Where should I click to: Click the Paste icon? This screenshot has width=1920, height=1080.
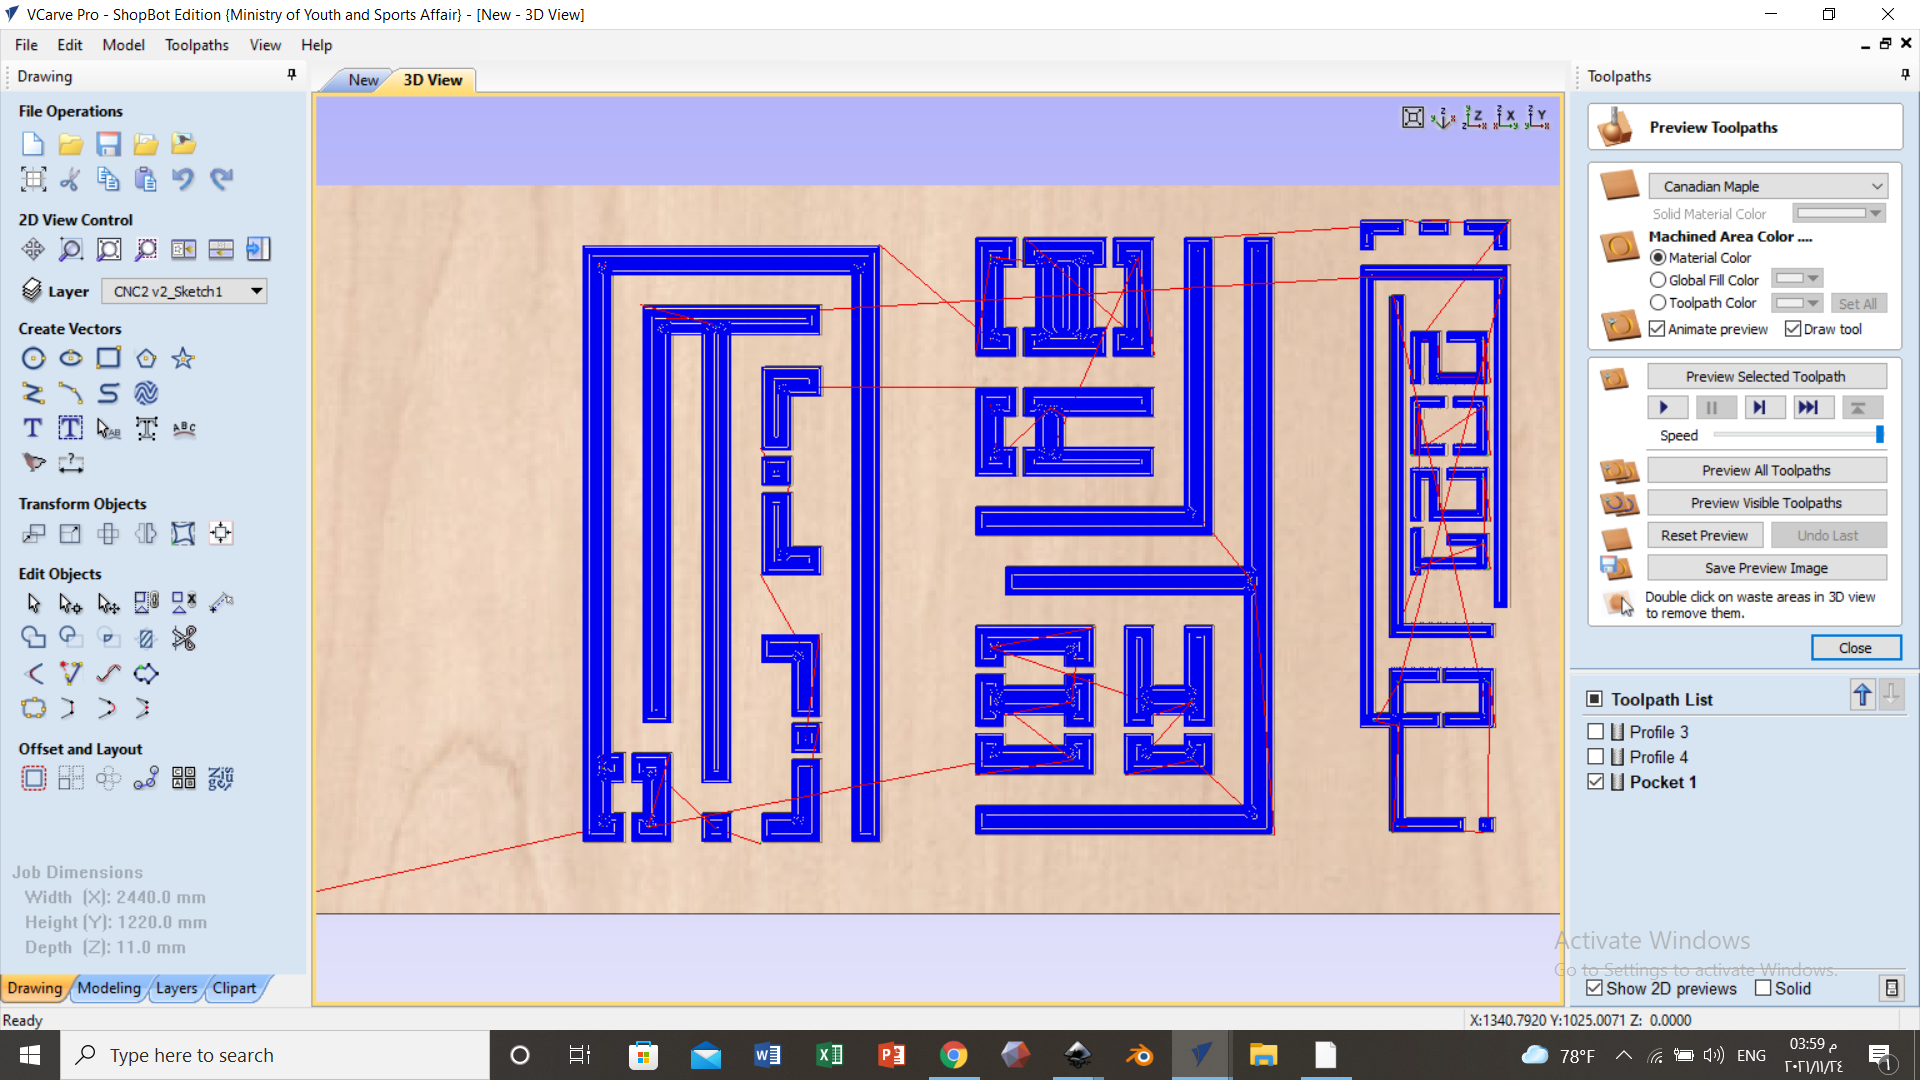pos(146,179)
